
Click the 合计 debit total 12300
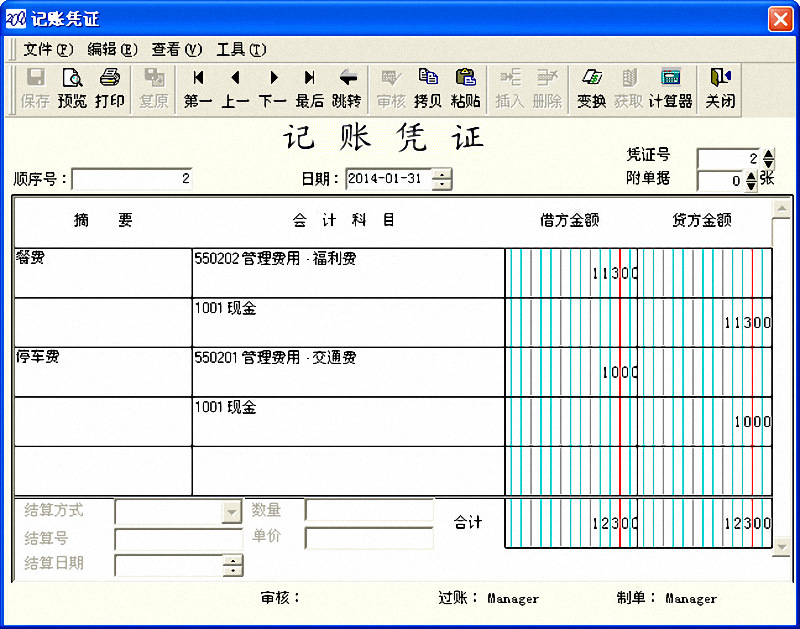[x=571, y=523]
